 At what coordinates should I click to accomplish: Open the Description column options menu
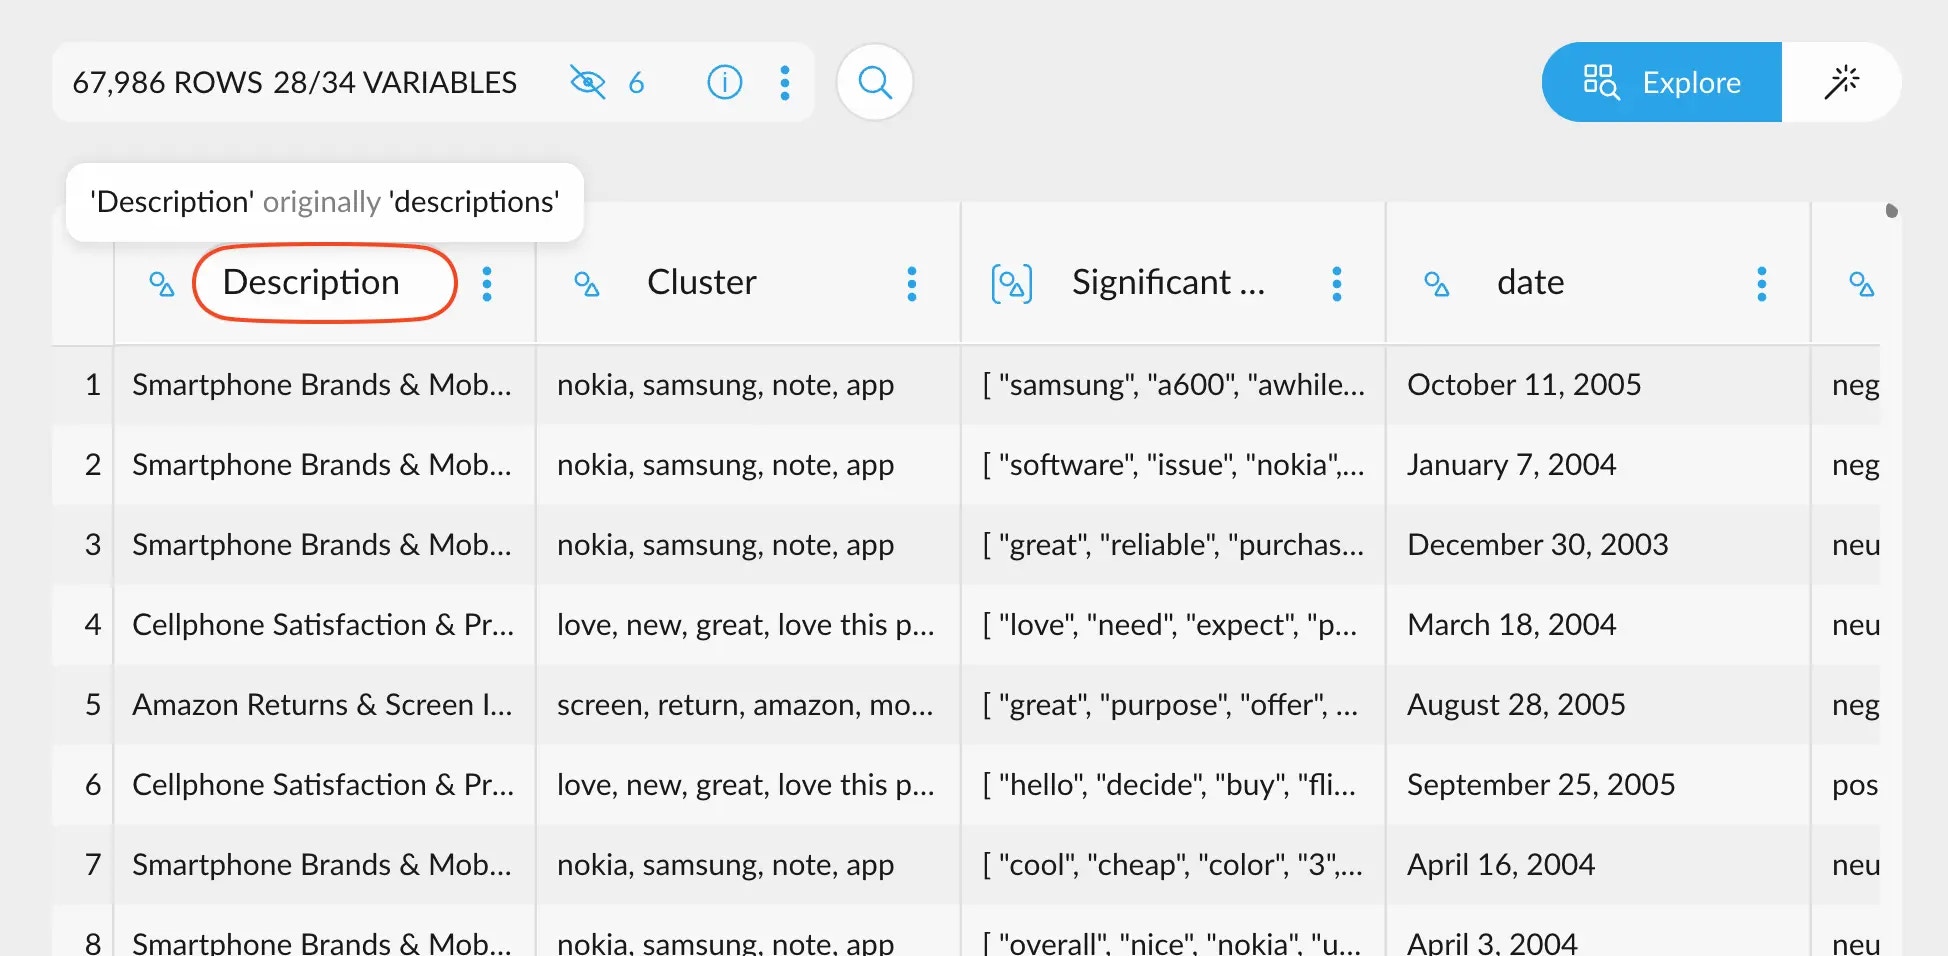click(x=487, y=284)
